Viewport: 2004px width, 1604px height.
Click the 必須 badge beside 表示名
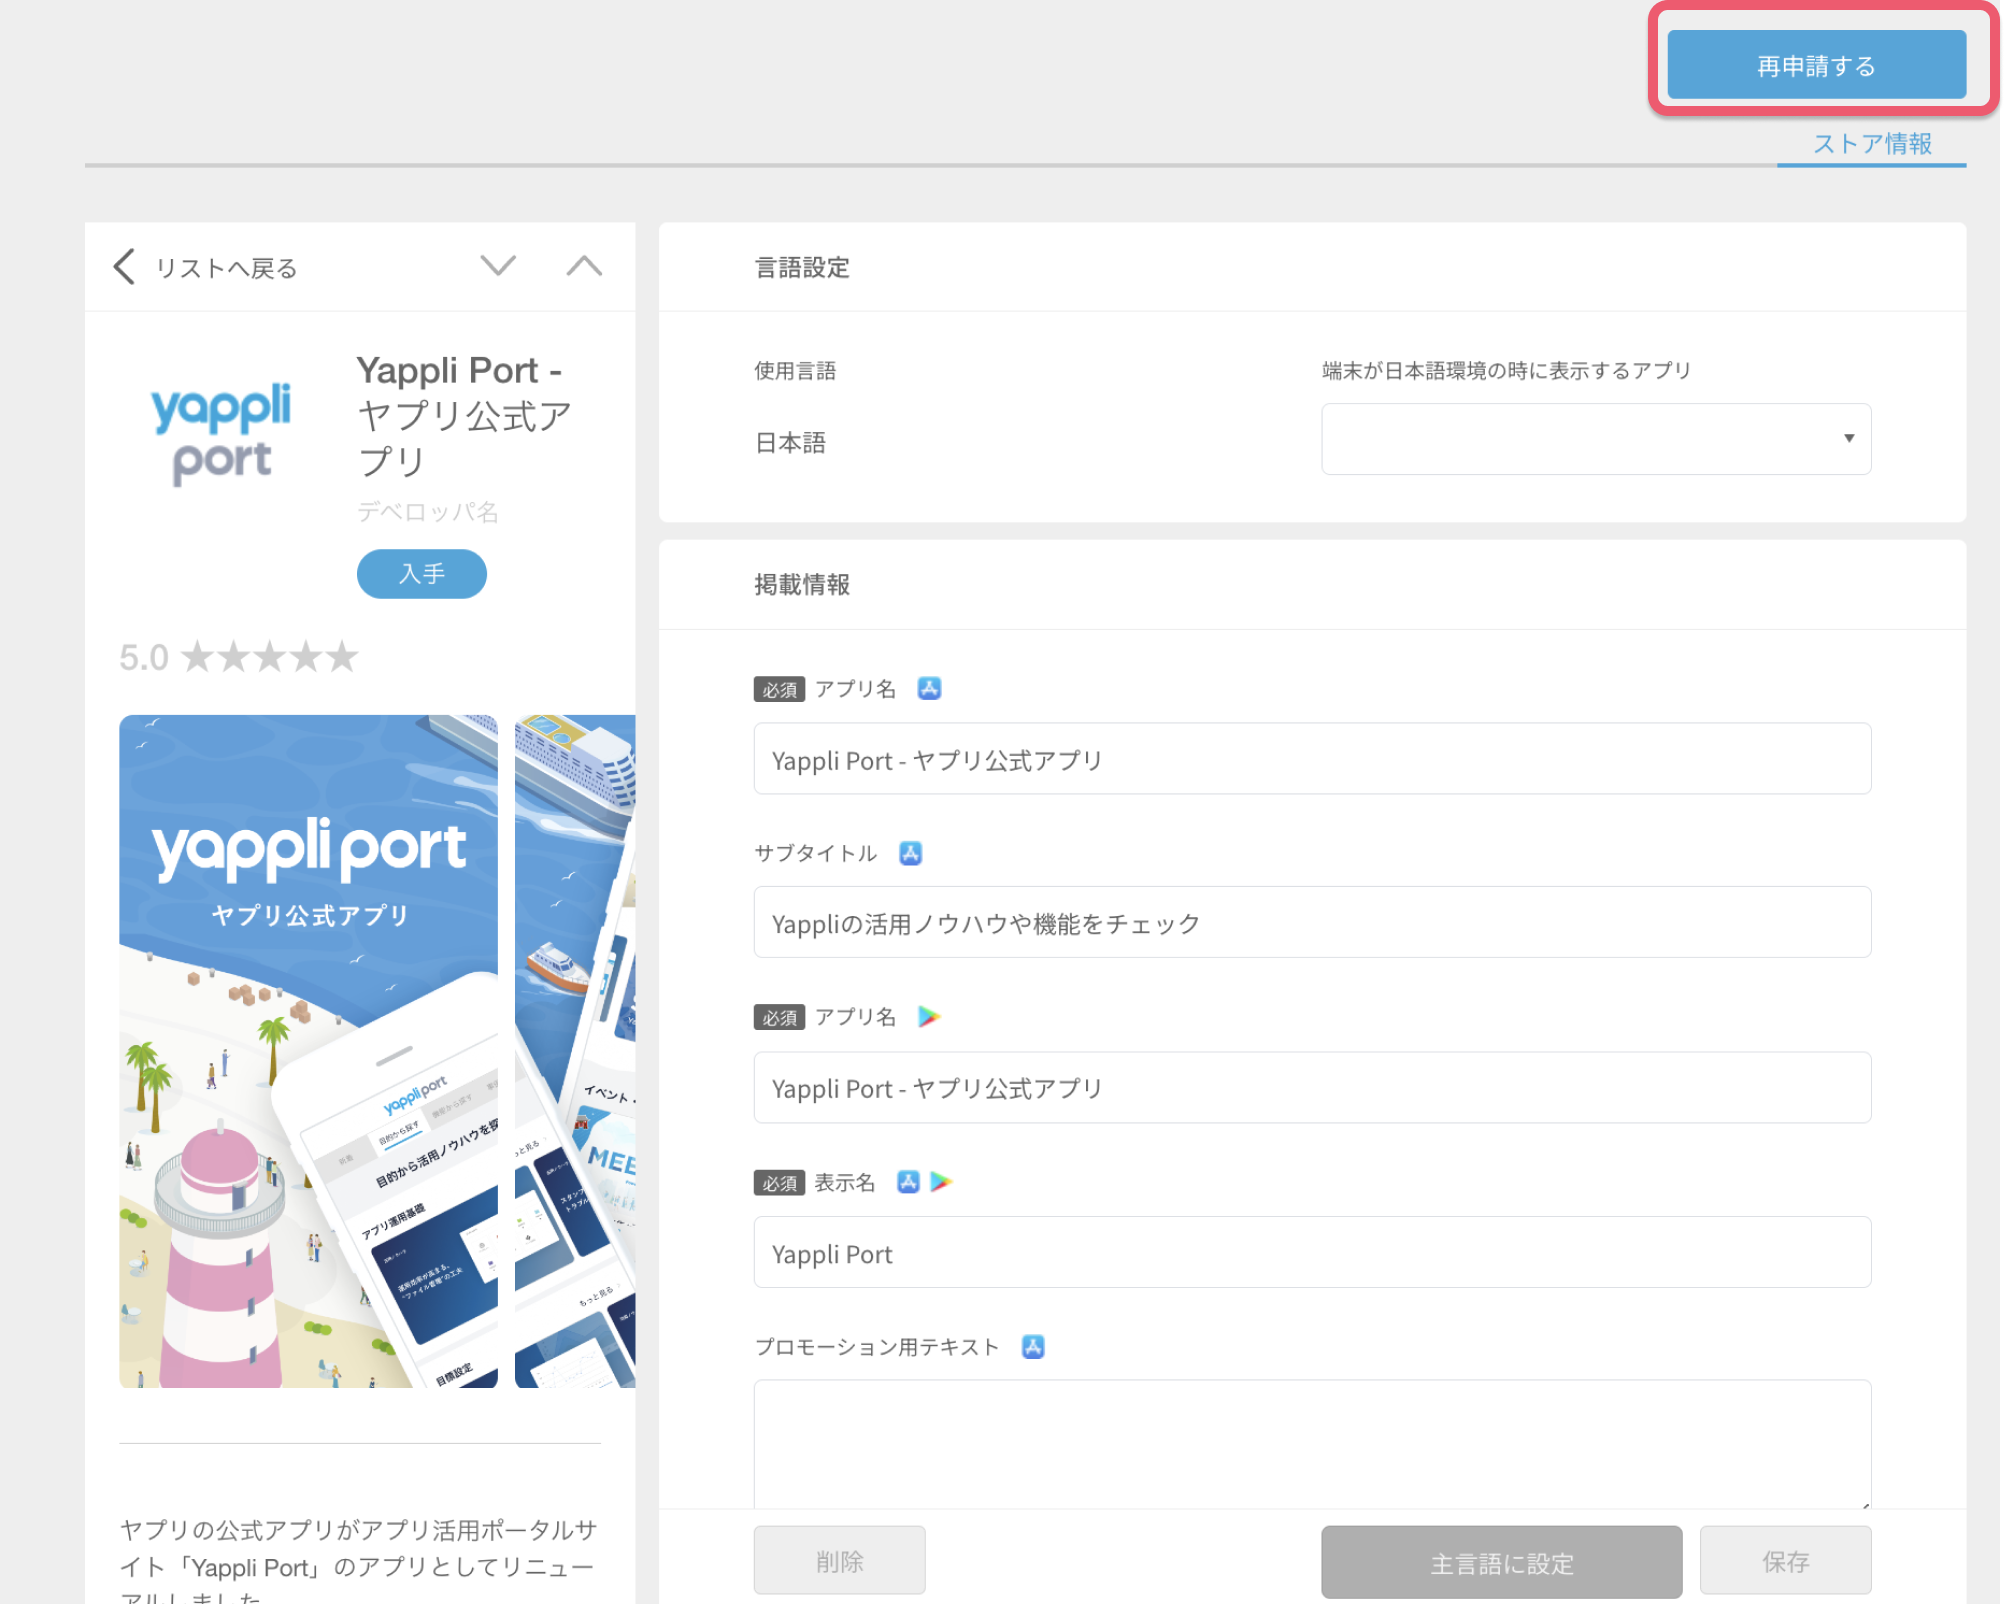click(779, 1183)
